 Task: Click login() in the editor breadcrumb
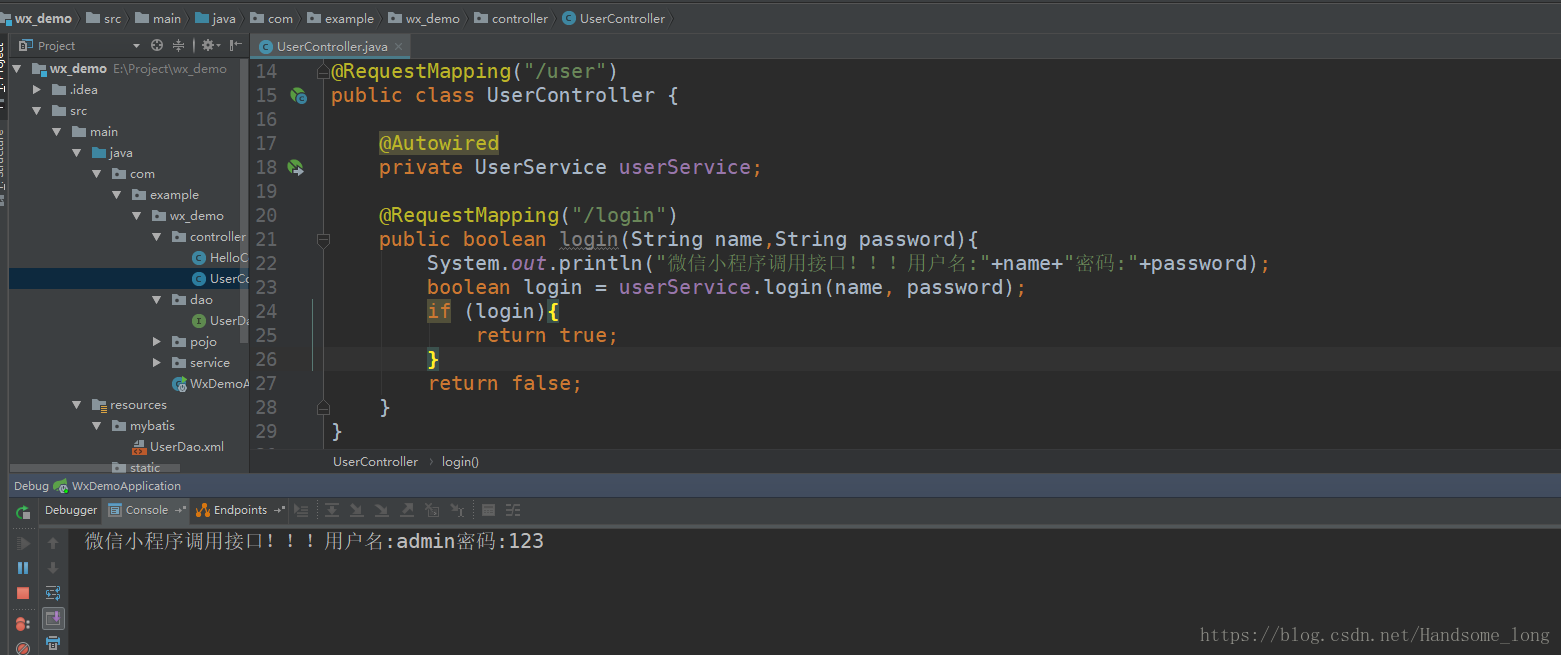tap(460, 462)
